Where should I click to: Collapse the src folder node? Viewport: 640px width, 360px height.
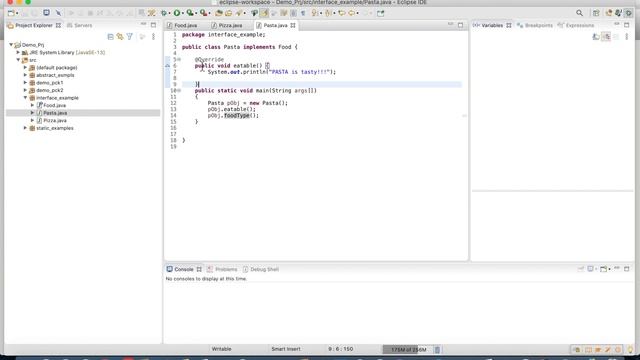pos(18,60)
